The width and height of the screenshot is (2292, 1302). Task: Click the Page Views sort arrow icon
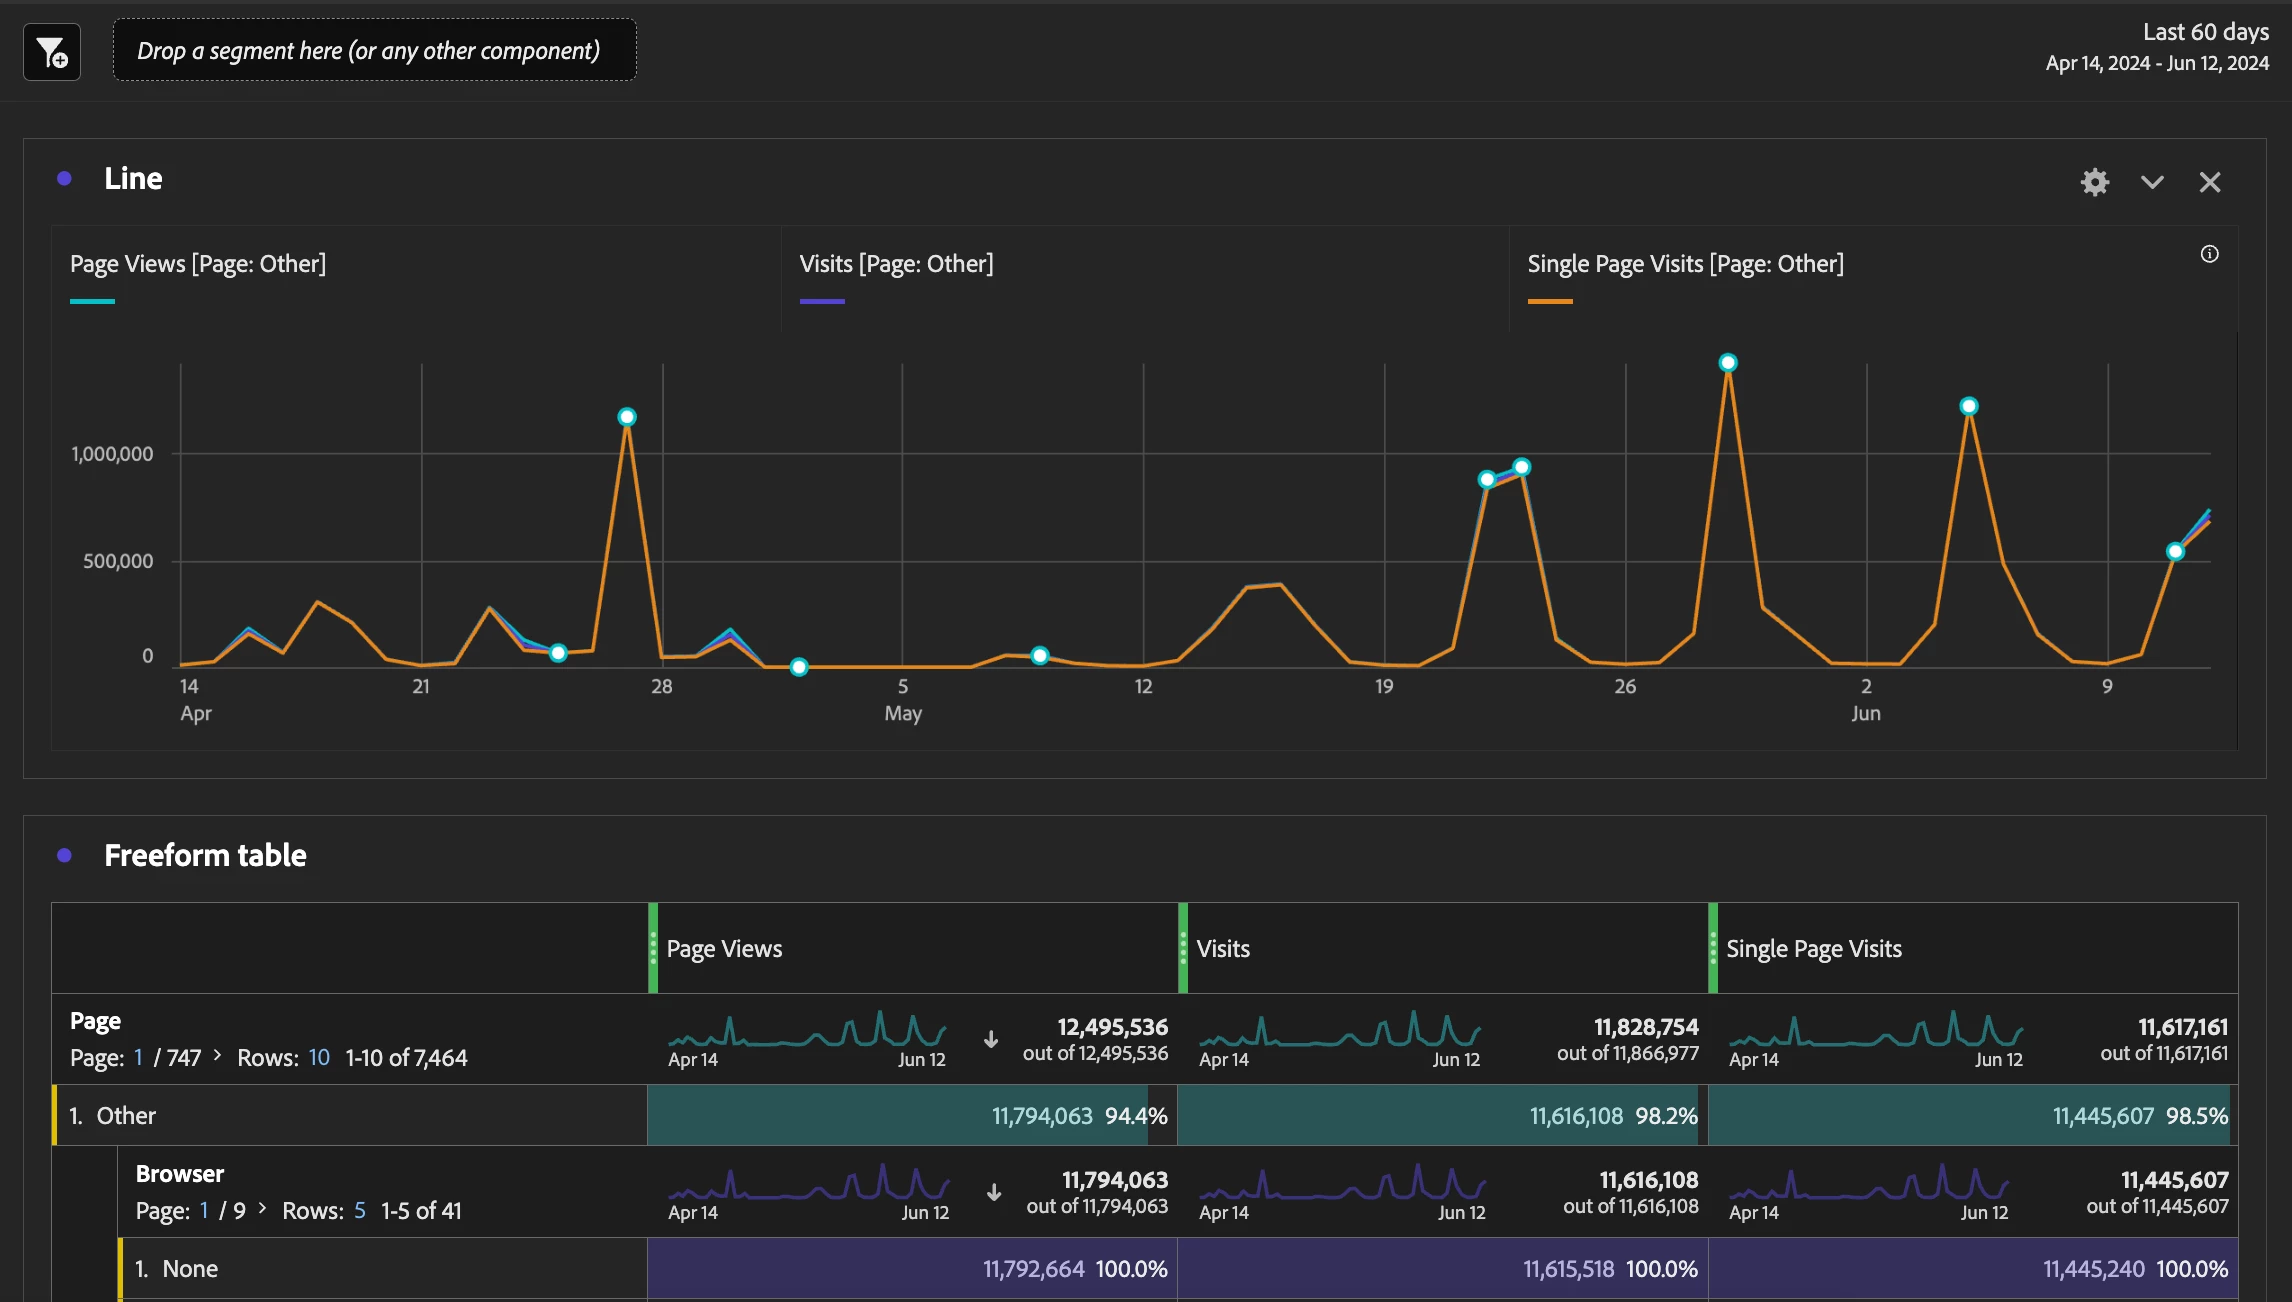[991, 1040]
